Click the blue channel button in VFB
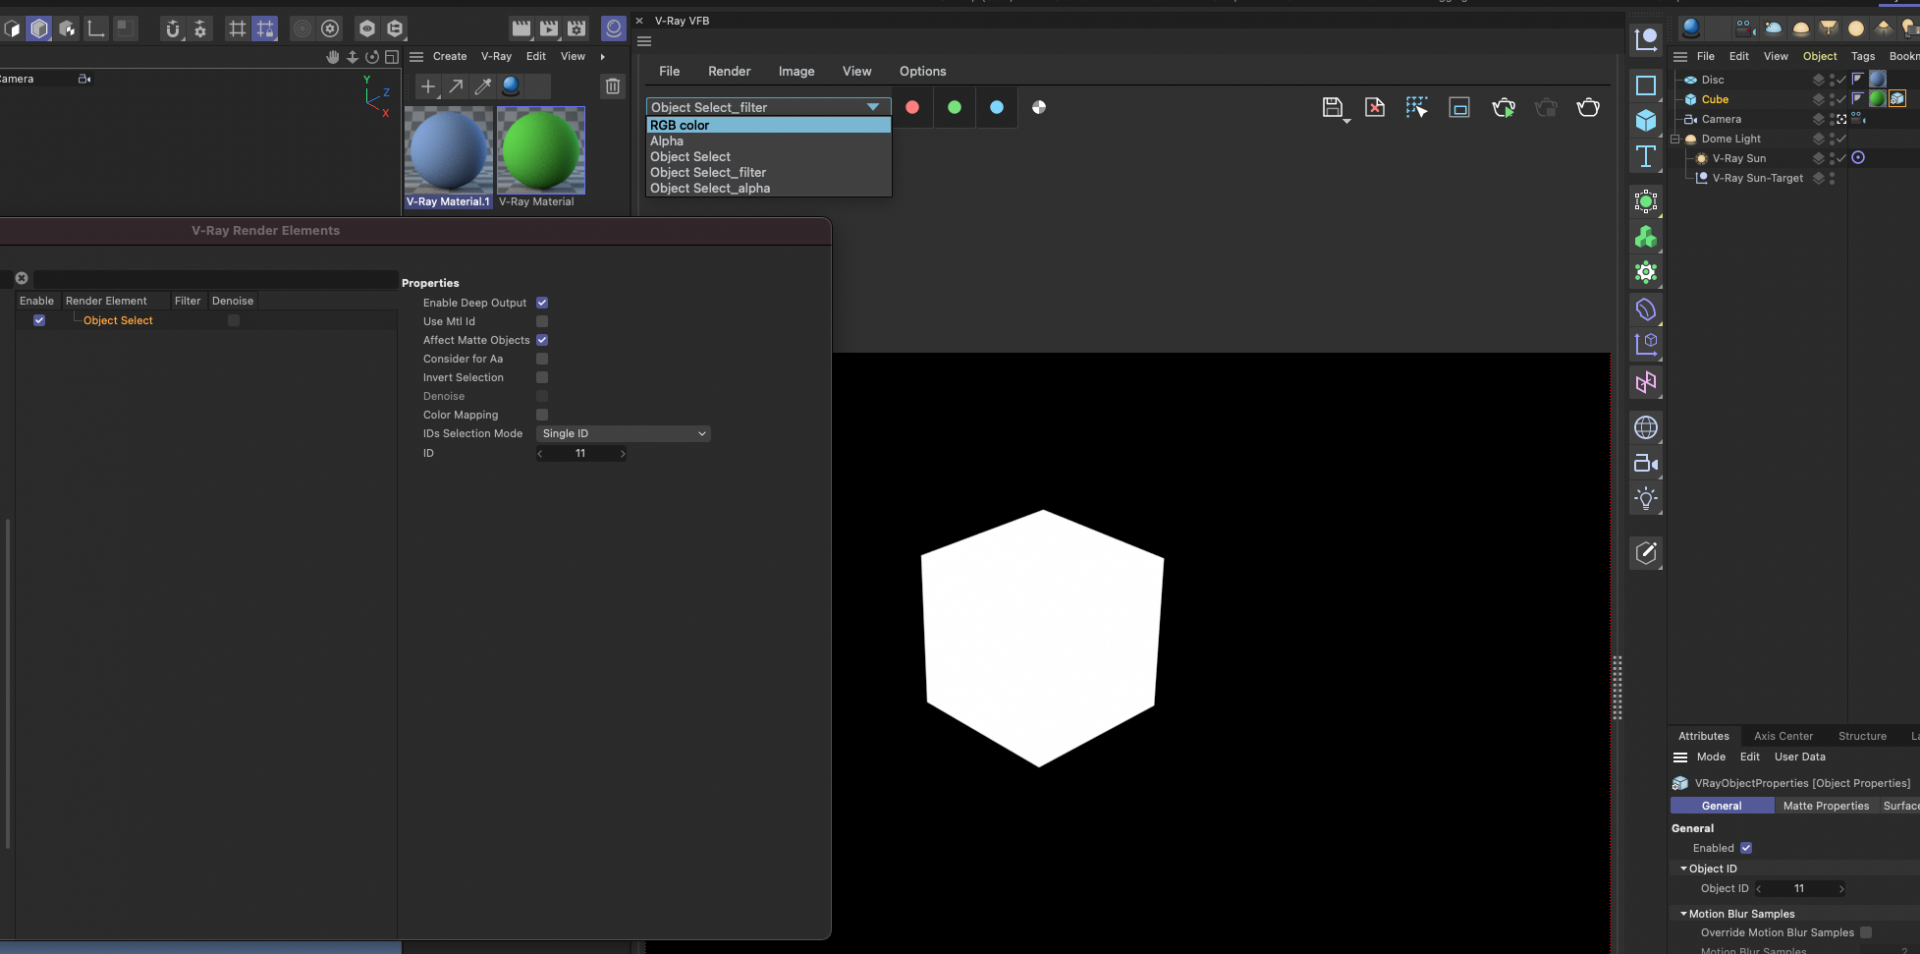Screen dimensions: 1920x954 [996, 107]
